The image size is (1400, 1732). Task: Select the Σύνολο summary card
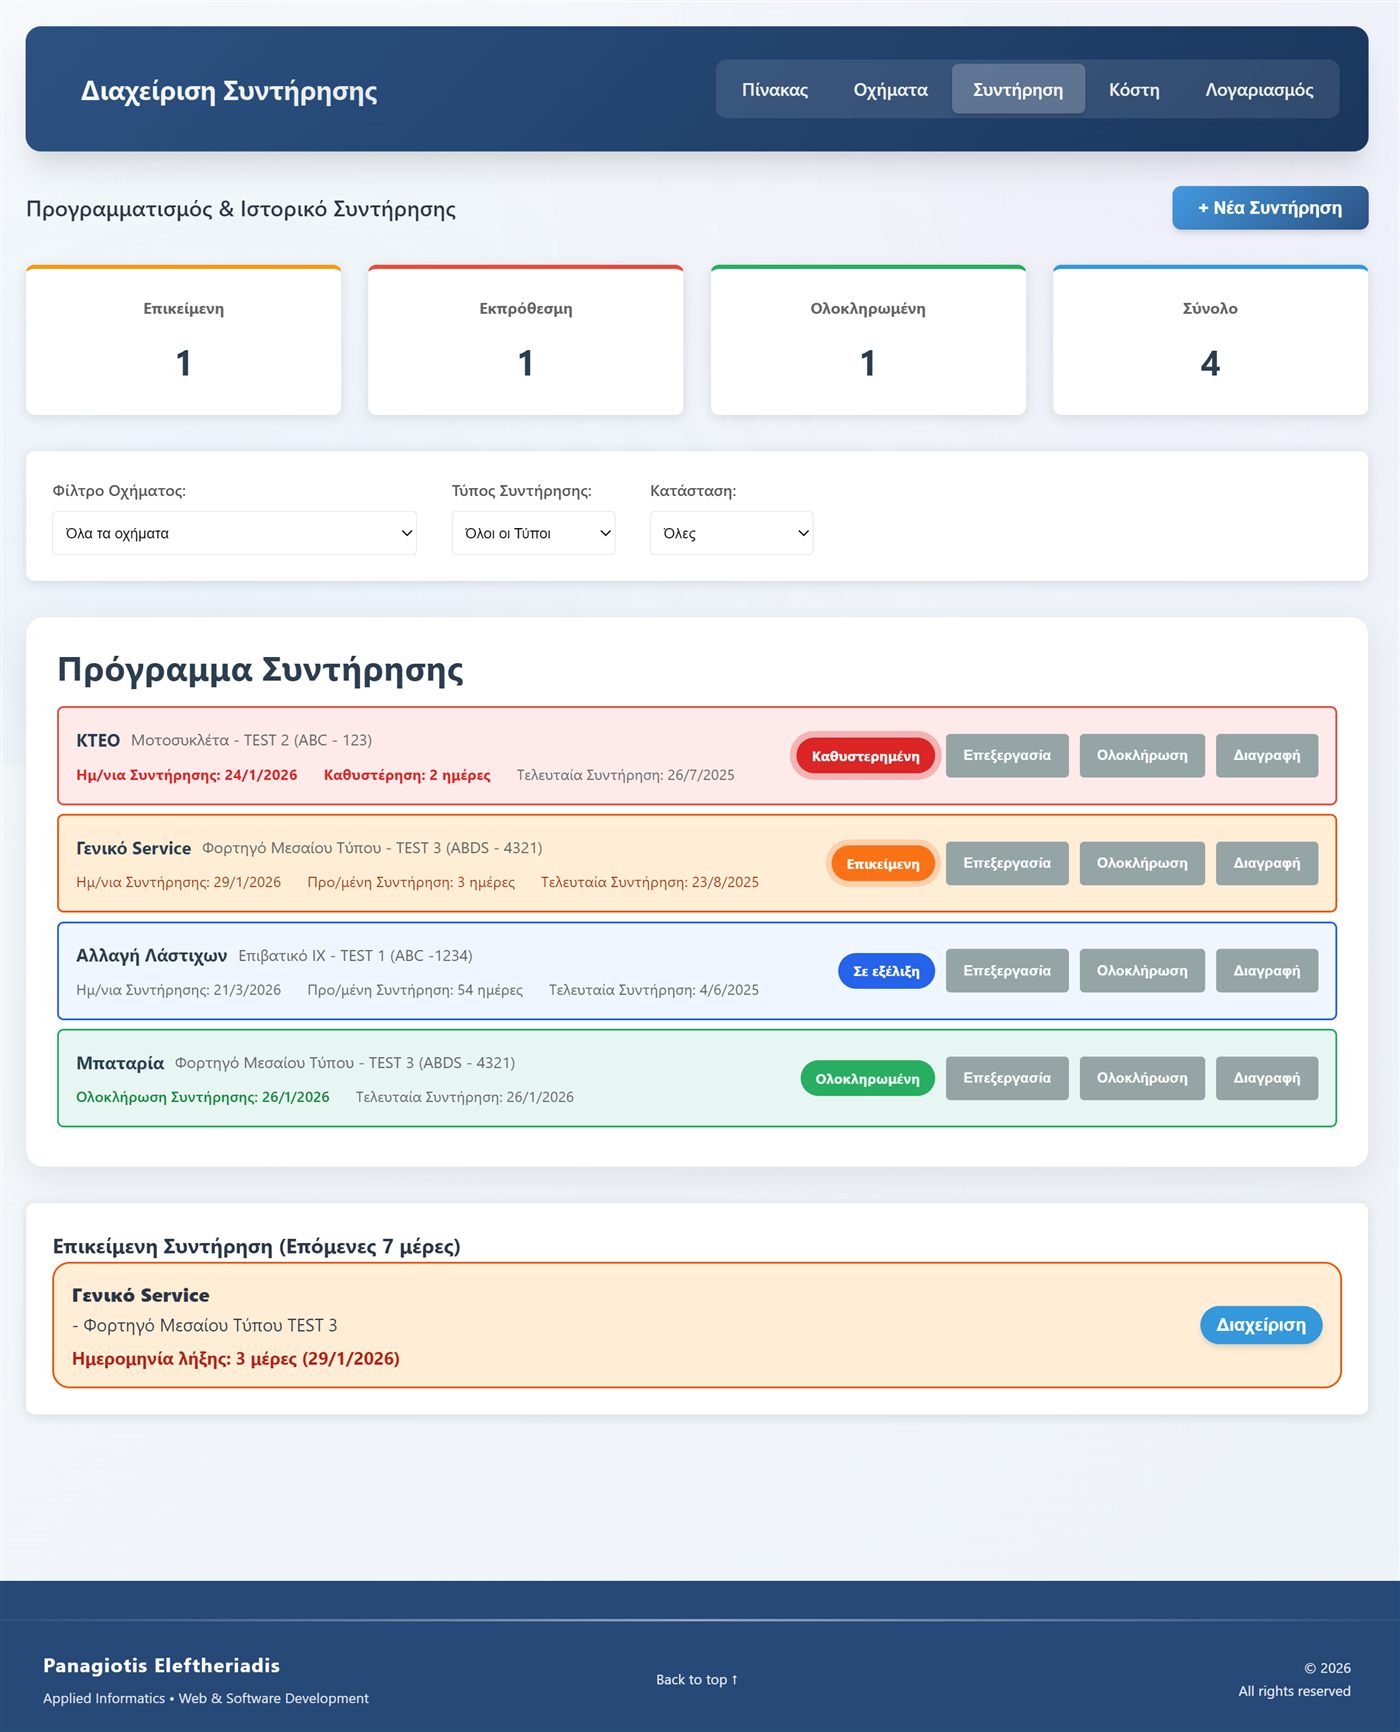coord(1210,340)
